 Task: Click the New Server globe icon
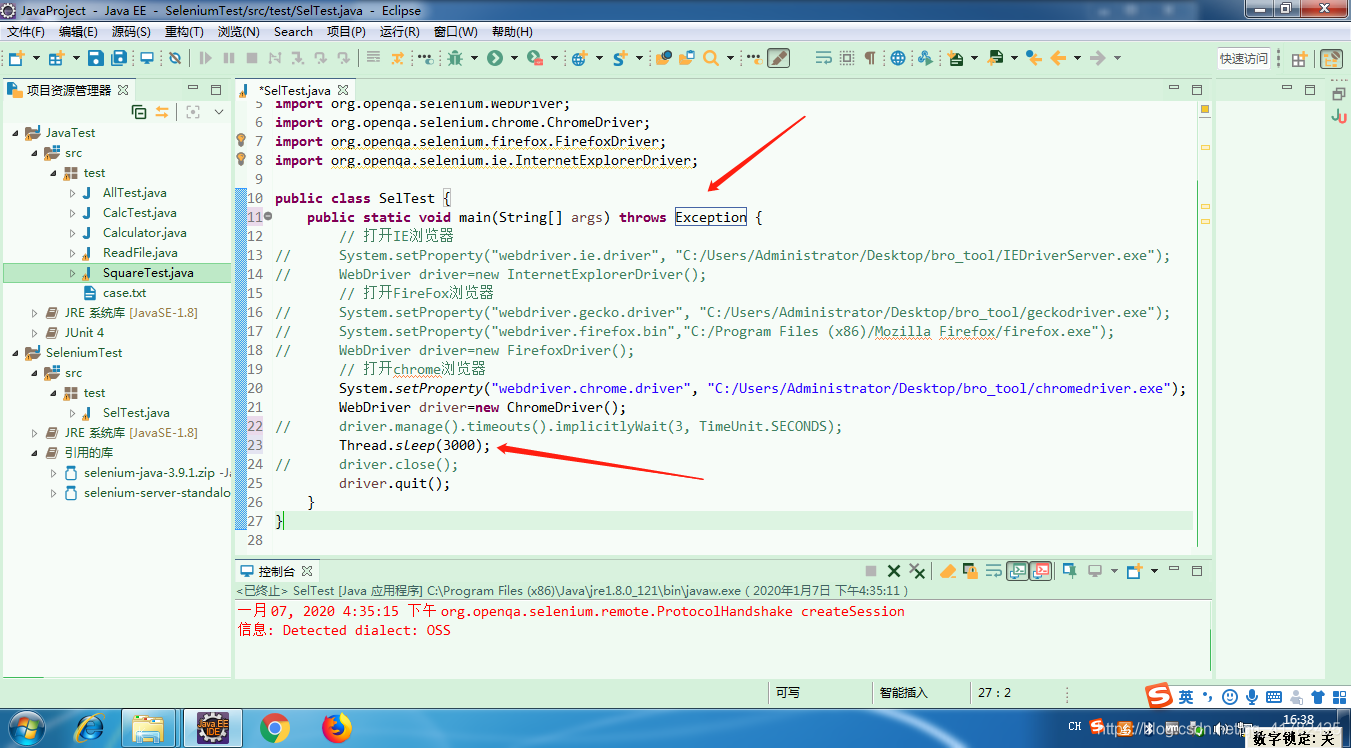579,58
